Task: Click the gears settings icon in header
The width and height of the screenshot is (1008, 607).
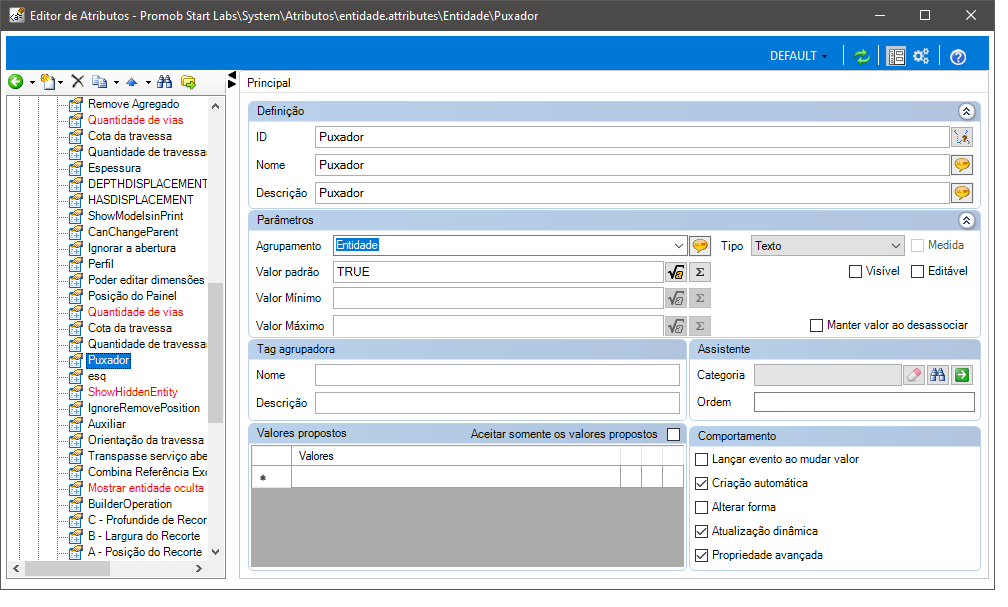Action: (x=921, y=56)
